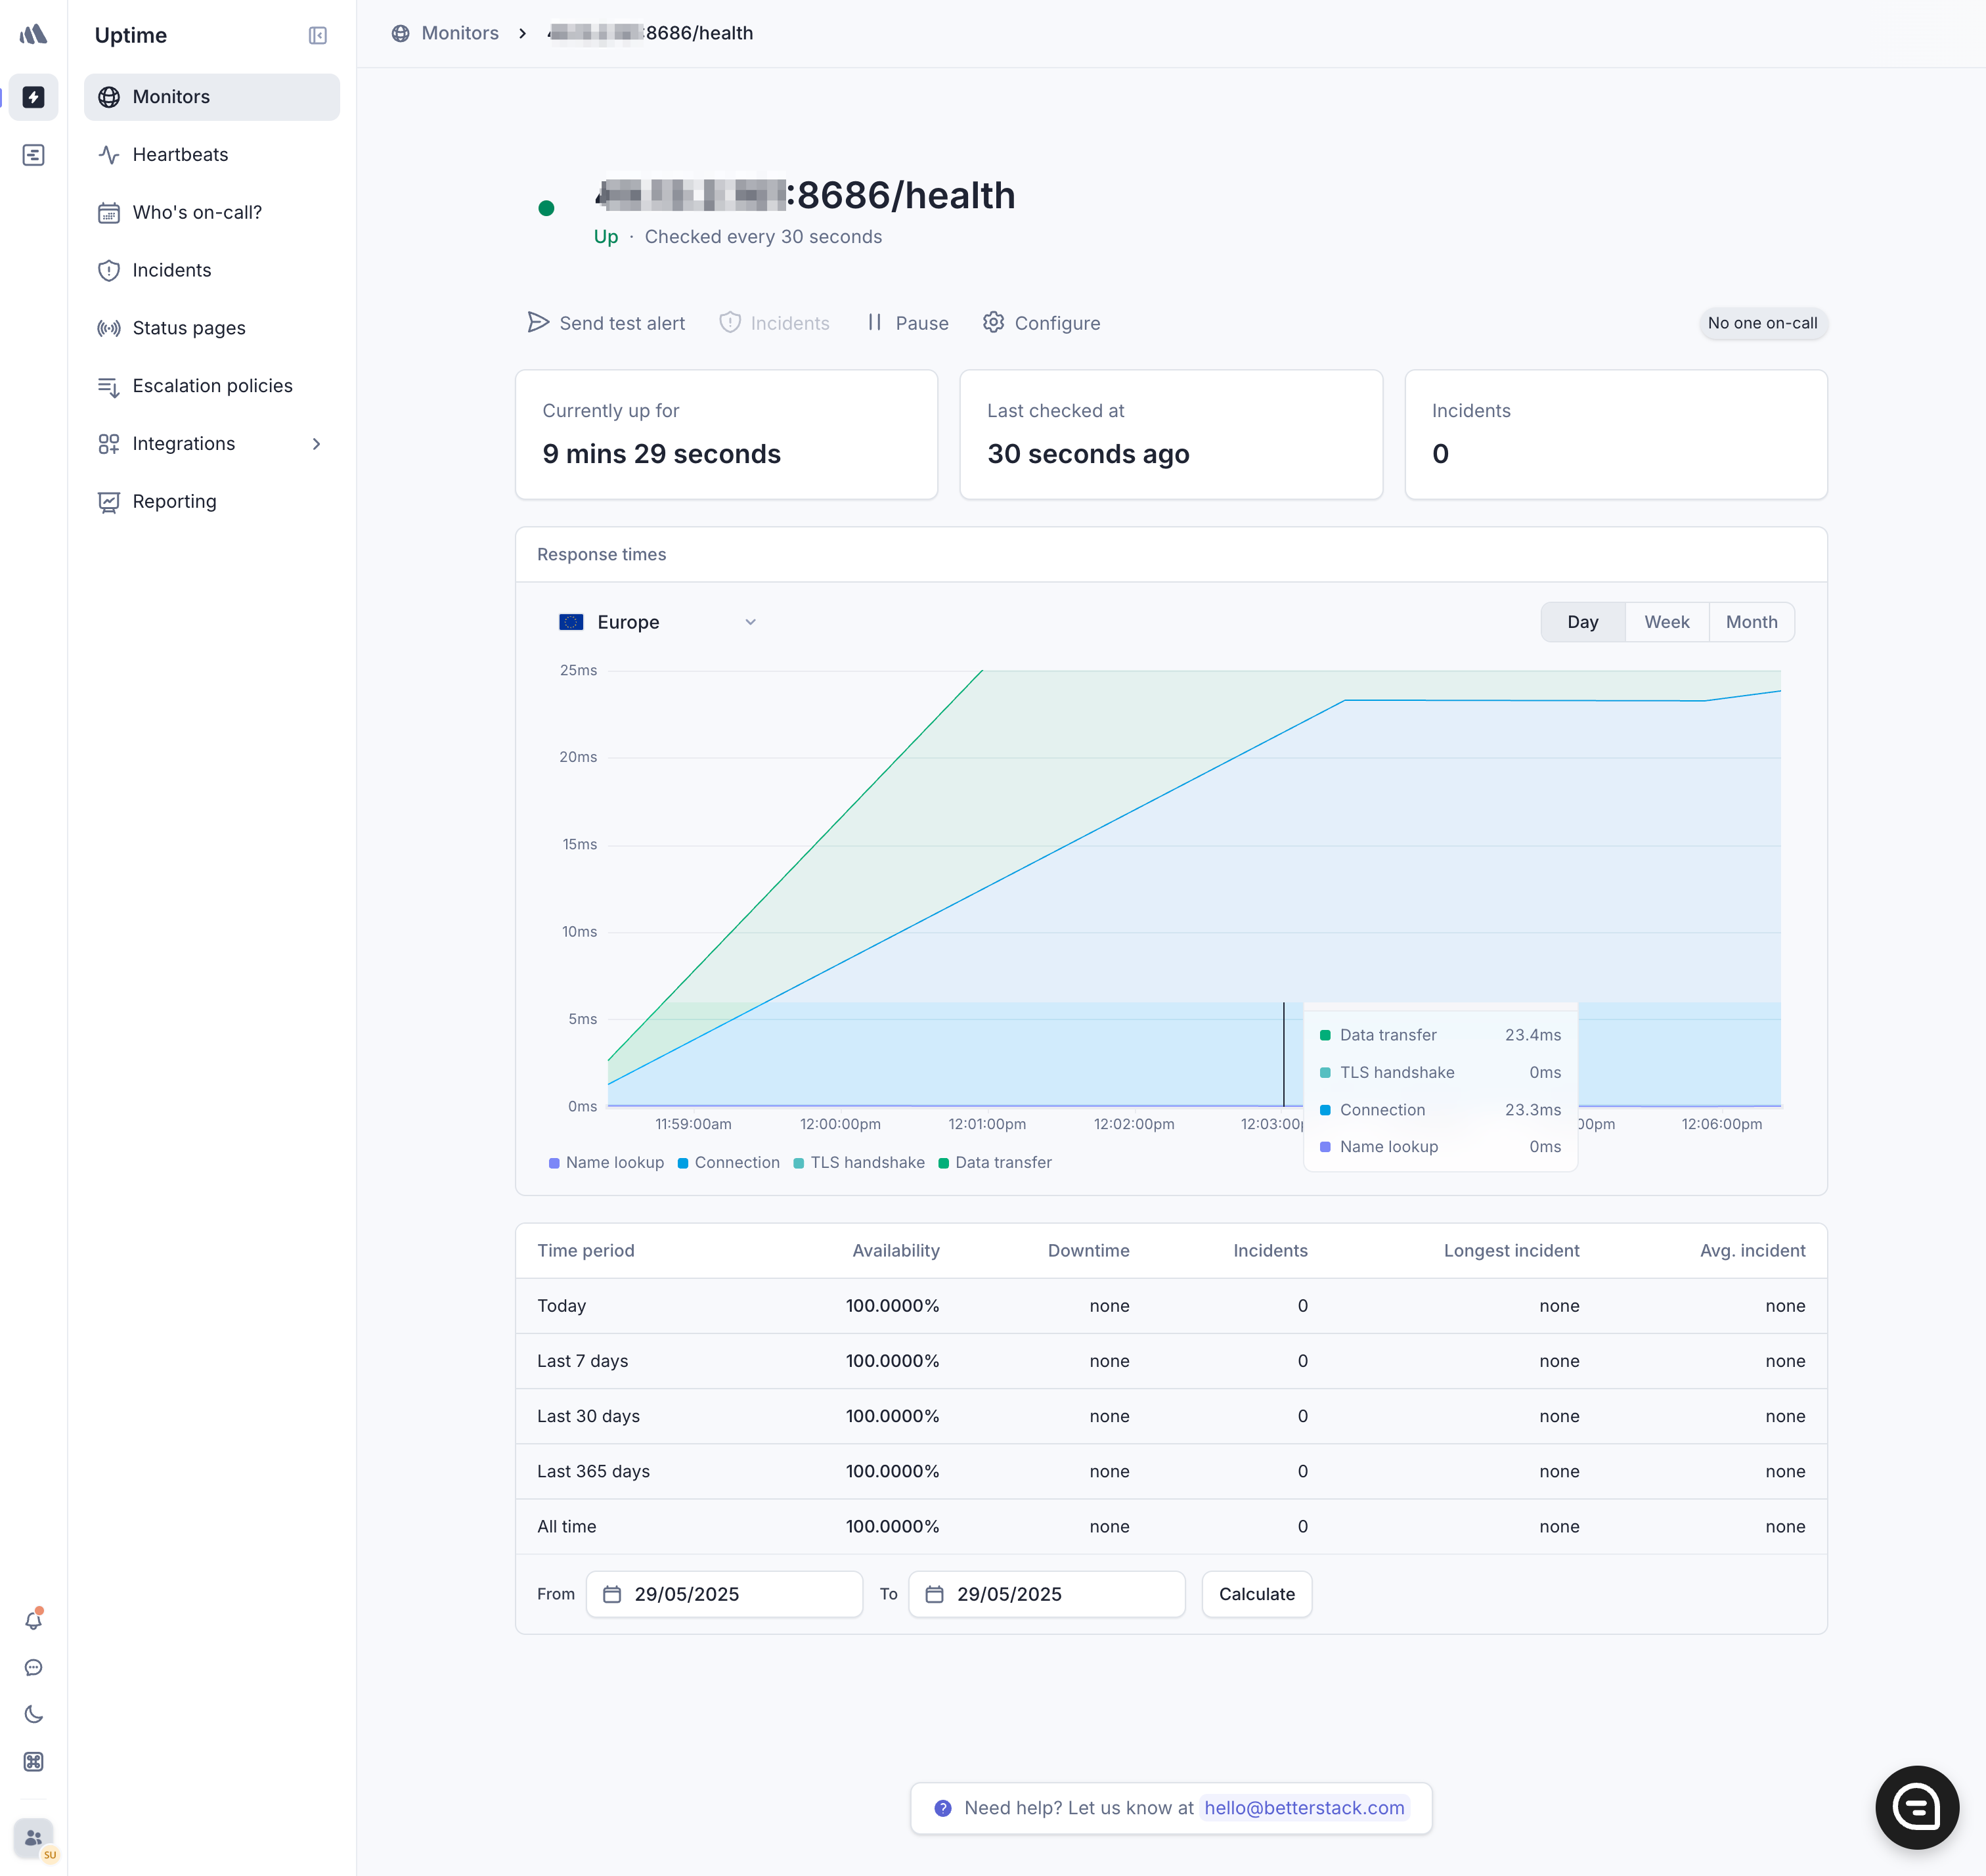Open the Status pages section
This screenshot has width=1986, height=1876.
[x=188, y=328]
